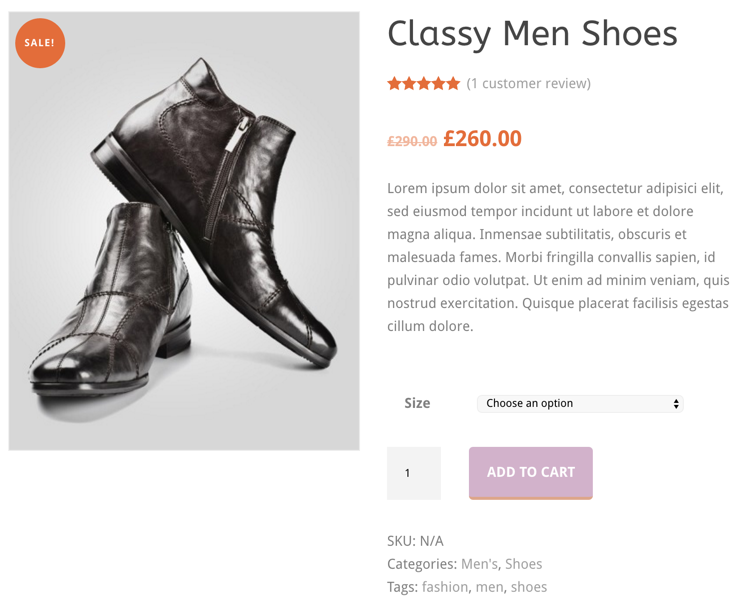
Task: Open the Shoes category link
Action: click(x=523, y=564)
